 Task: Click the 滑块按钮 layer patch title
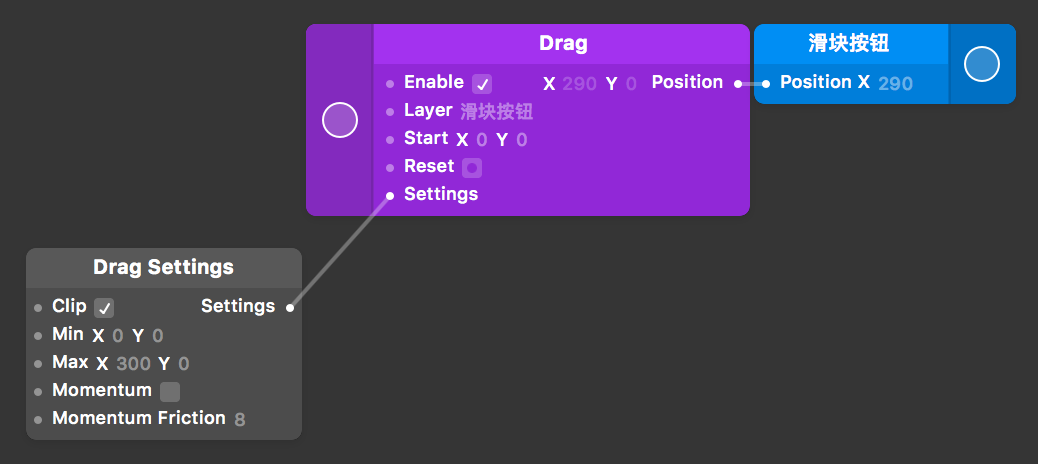pyautogui.click(x=849, y=44)
